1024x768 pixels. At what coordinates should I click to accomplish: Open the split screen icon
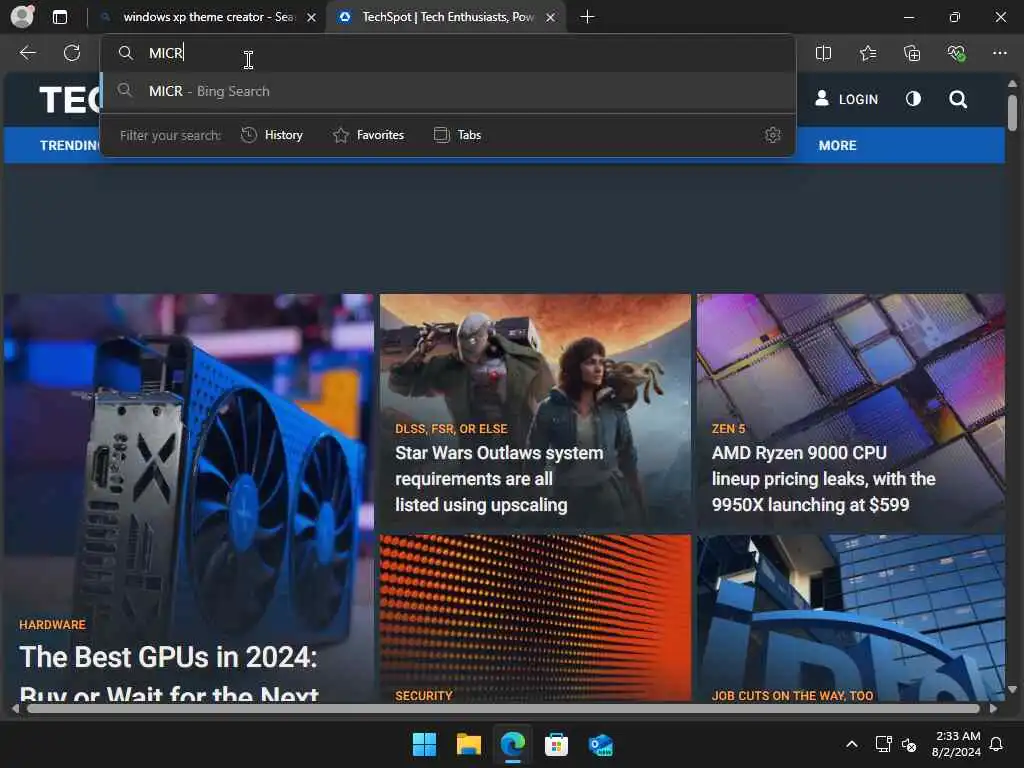click(x=824, y=53)
